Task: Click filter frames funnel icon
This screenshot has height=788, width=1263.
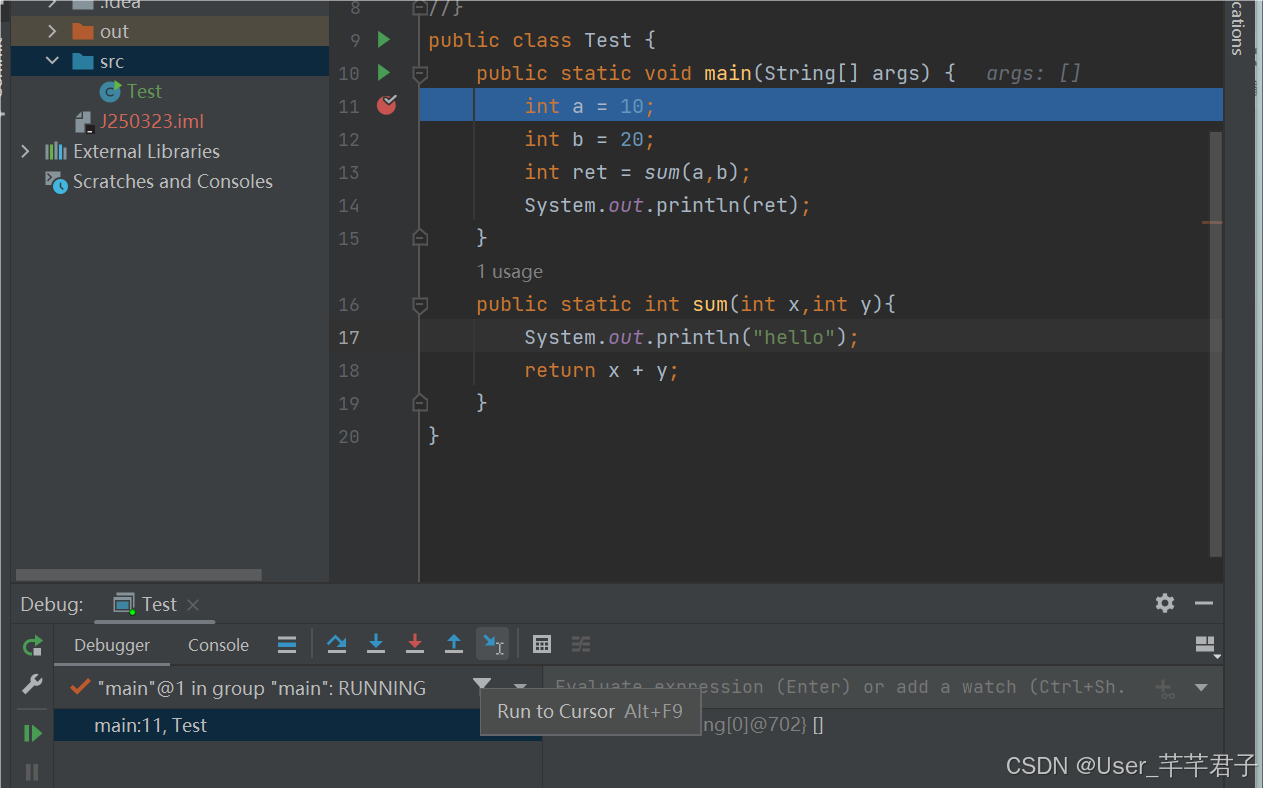Action: click(482, 686)
